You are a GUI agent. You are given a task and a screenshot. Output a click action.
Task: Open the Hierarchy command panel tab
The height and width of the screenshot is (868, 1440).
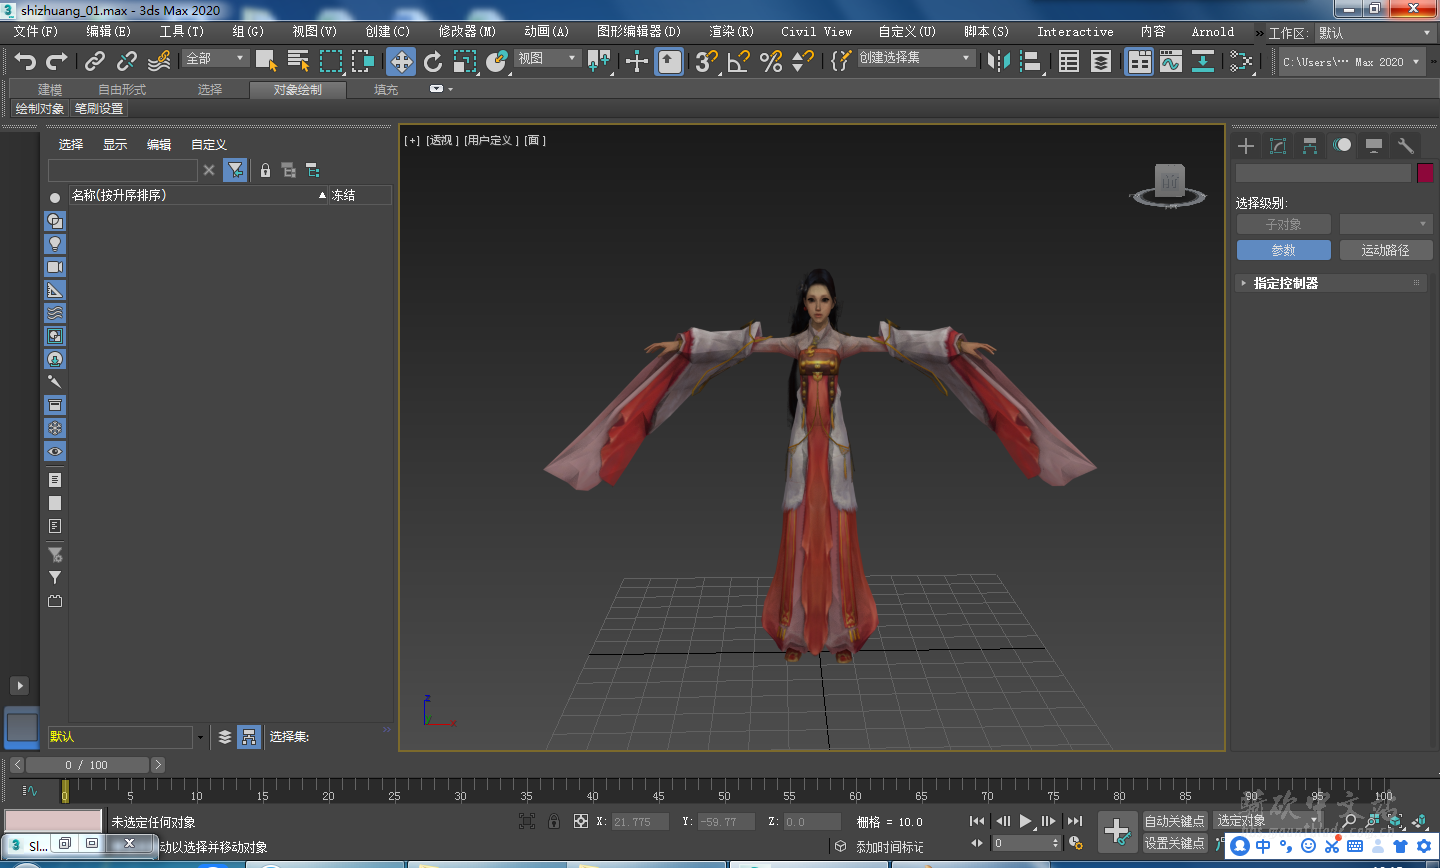[x=1310, y=146]
